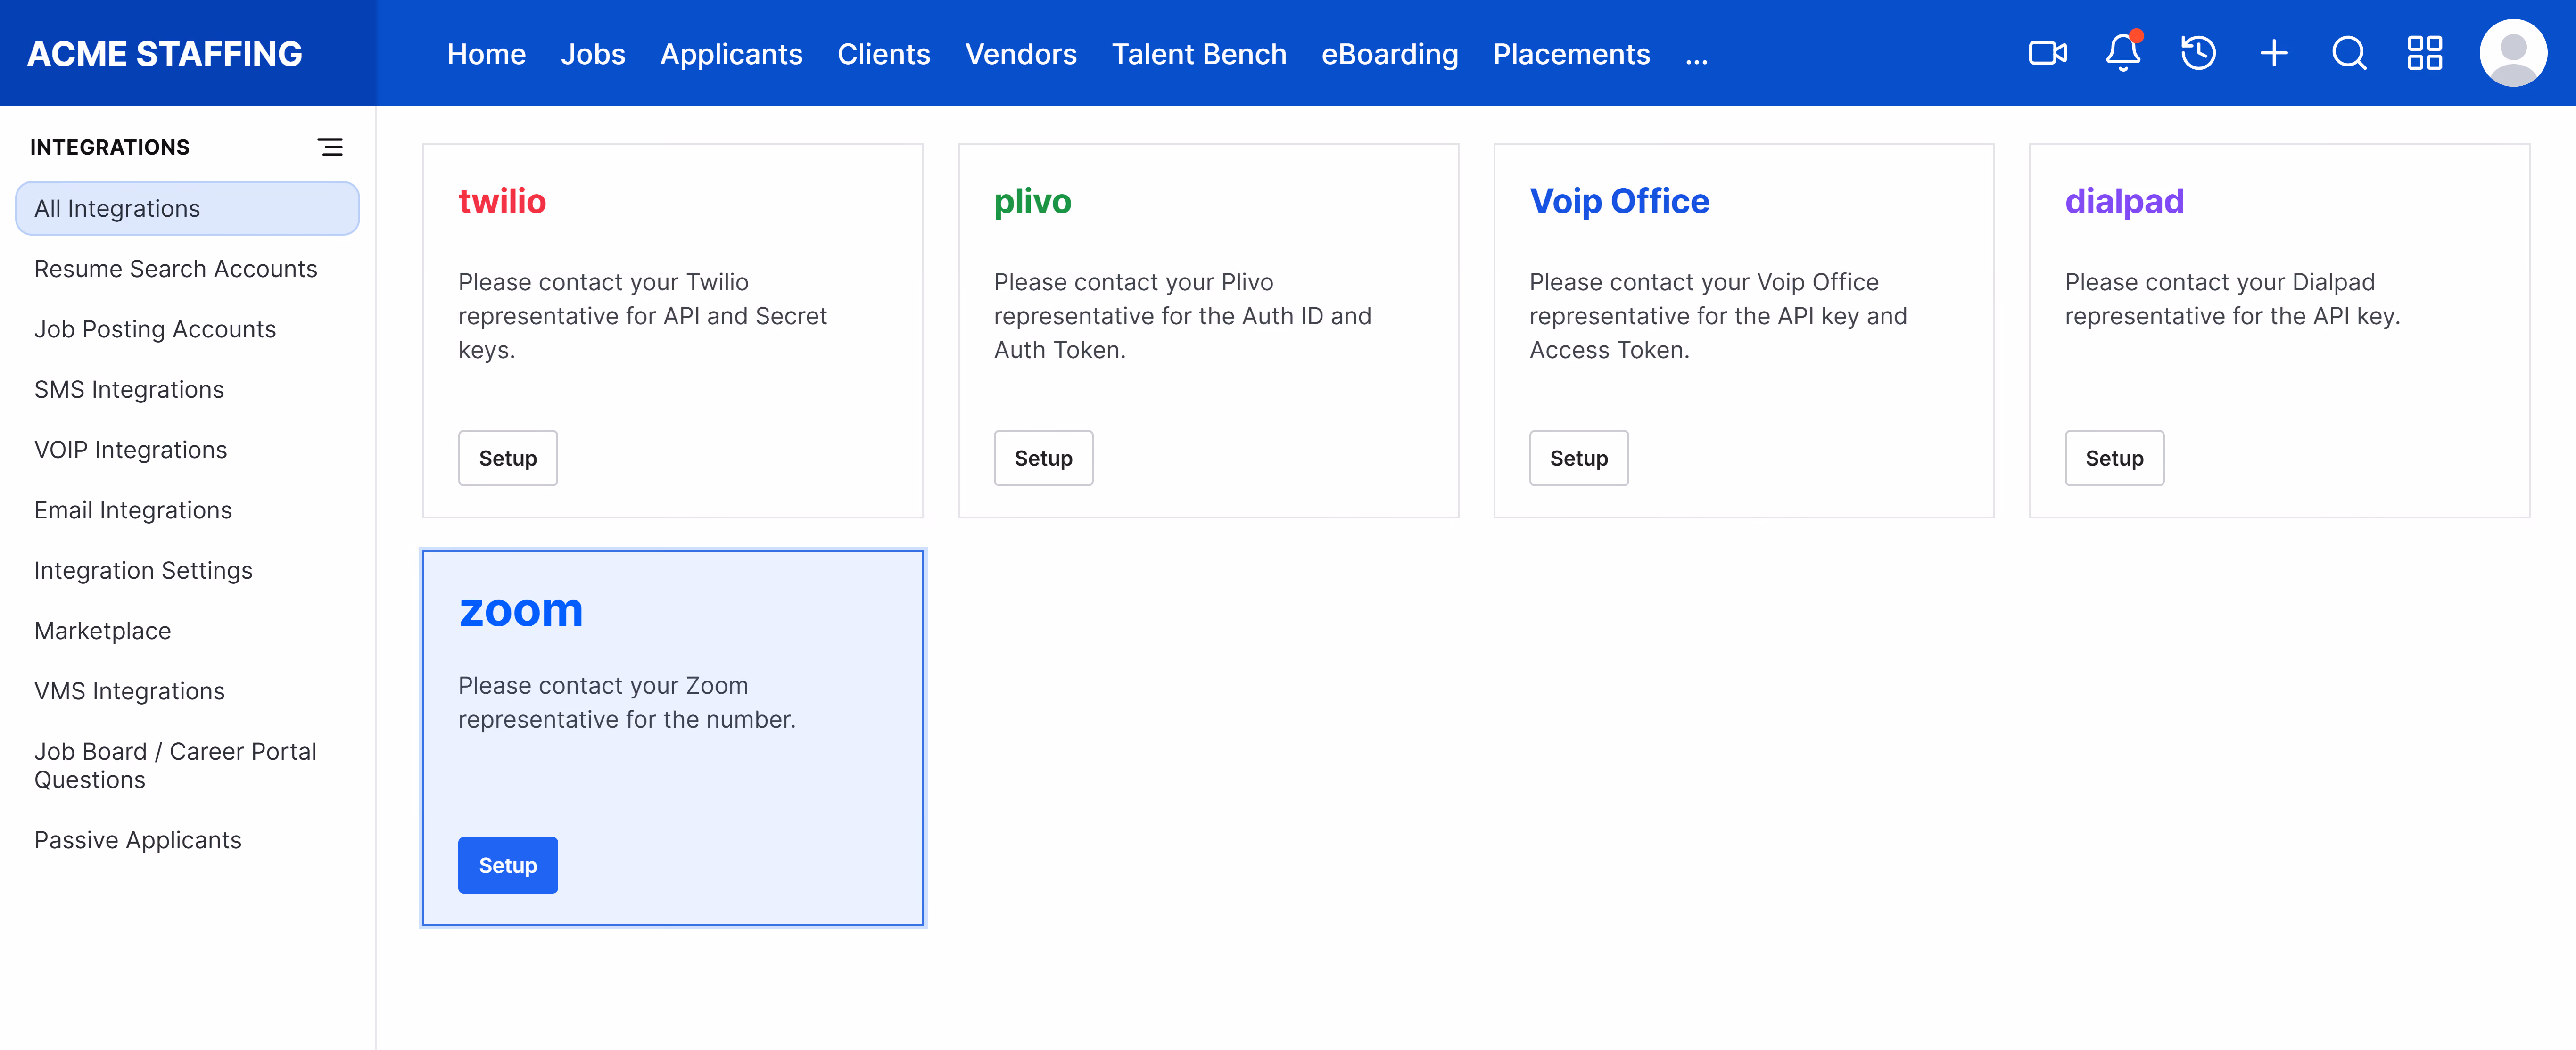Open VOIP Integrations
This screenshot has width=2576, height=1050.
pos(130,450)
